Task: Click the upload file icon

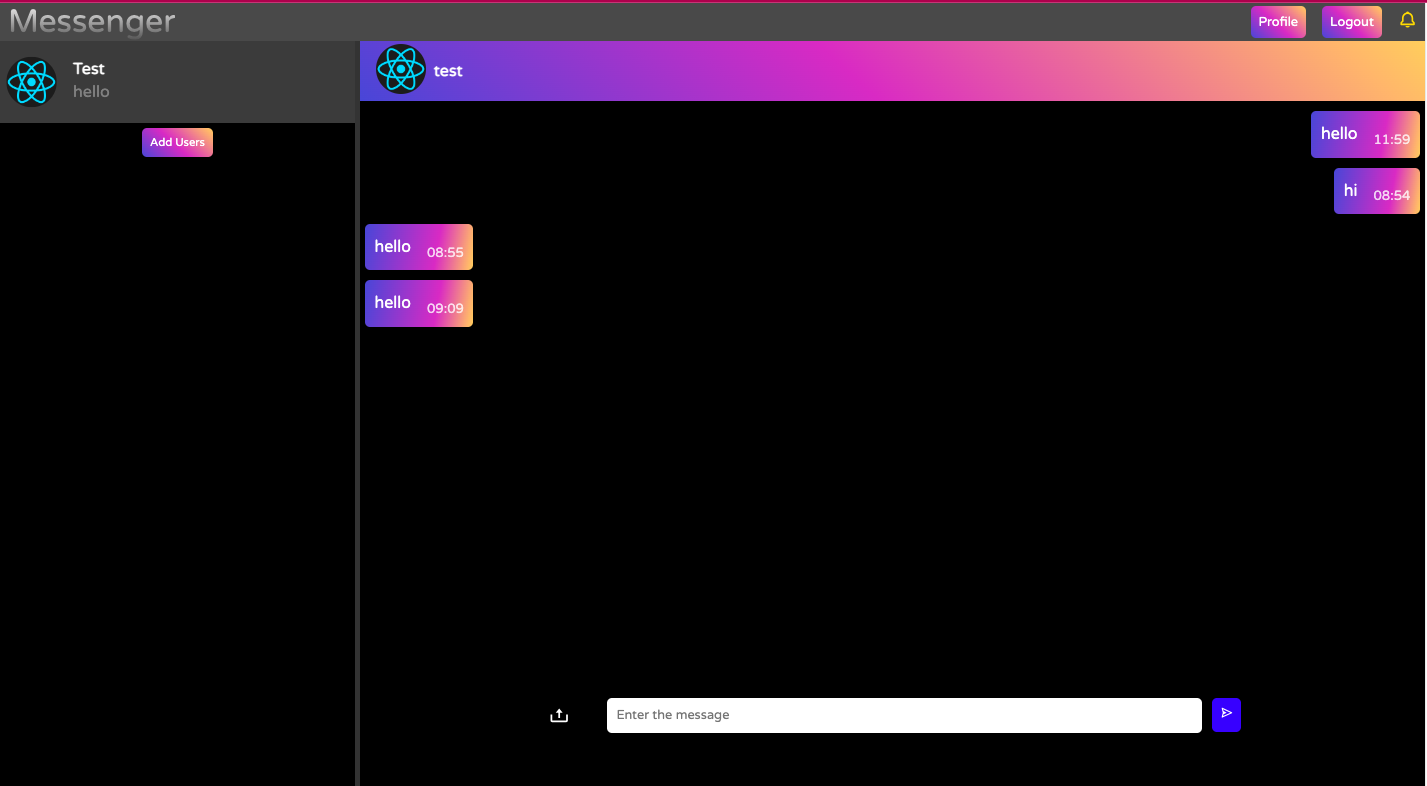Action: click(x=559, y=715)
